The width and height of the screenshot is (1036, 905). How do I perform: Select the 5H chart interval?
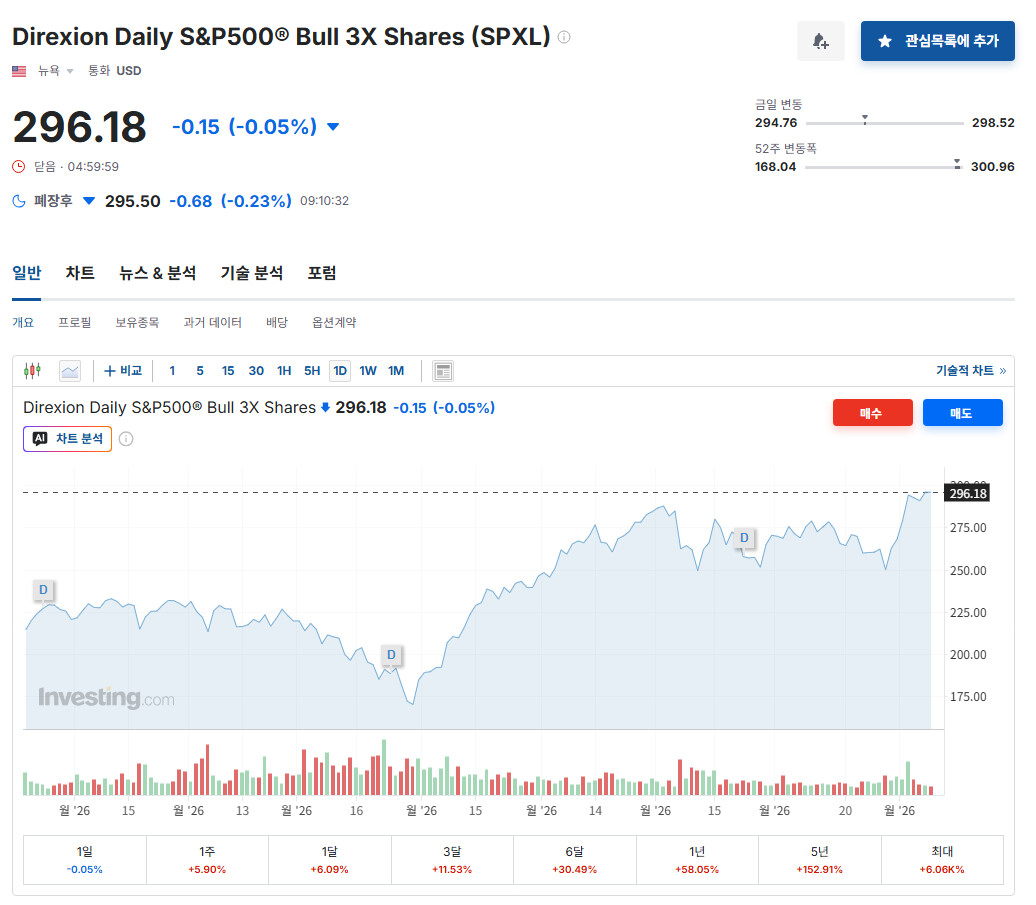click(312, 371)
